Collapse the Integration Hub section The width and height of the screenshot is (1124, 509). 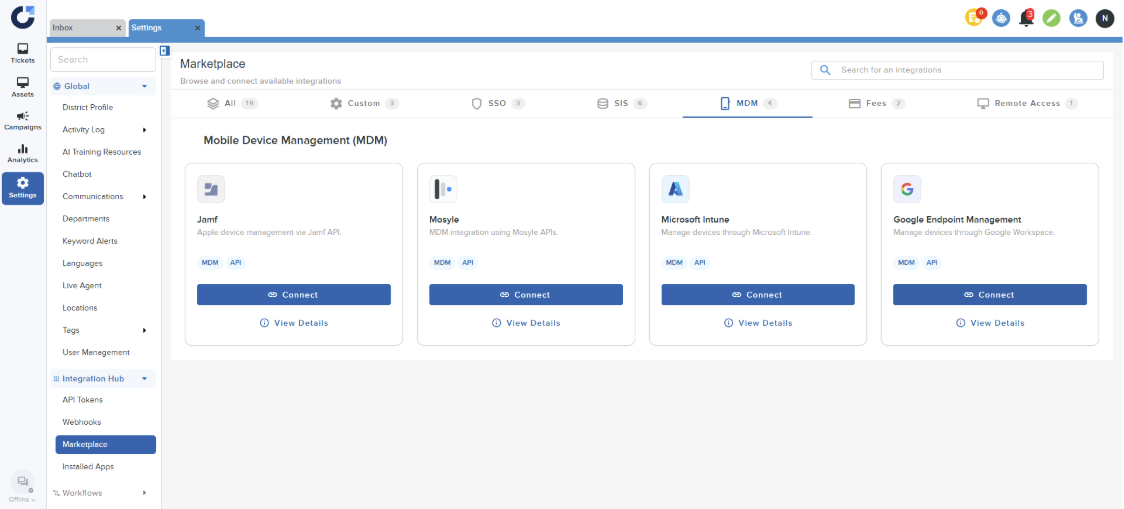(x=144, y=379)
